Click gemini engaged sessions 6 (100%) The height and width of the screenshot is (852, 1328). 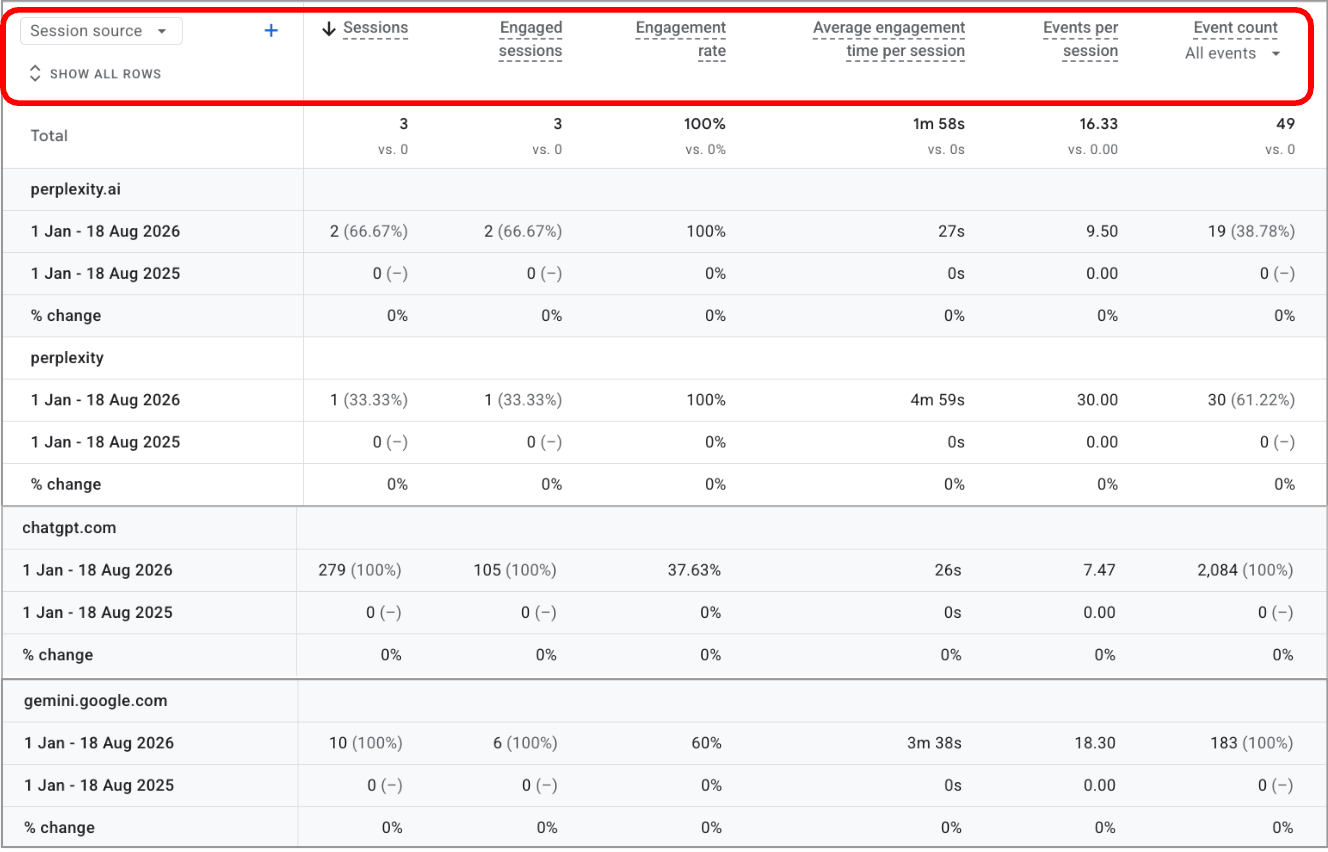click(x=526, y=744)
